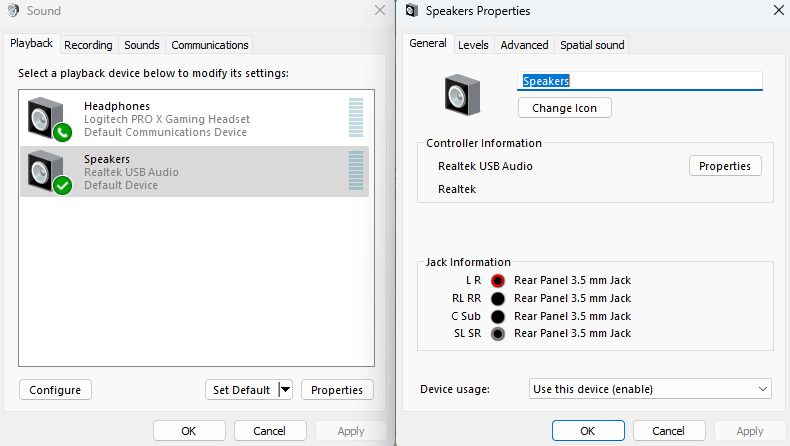Switch to the Levels tab
Image resolution: width=790 pixels, height=446 pixels.
473,45
